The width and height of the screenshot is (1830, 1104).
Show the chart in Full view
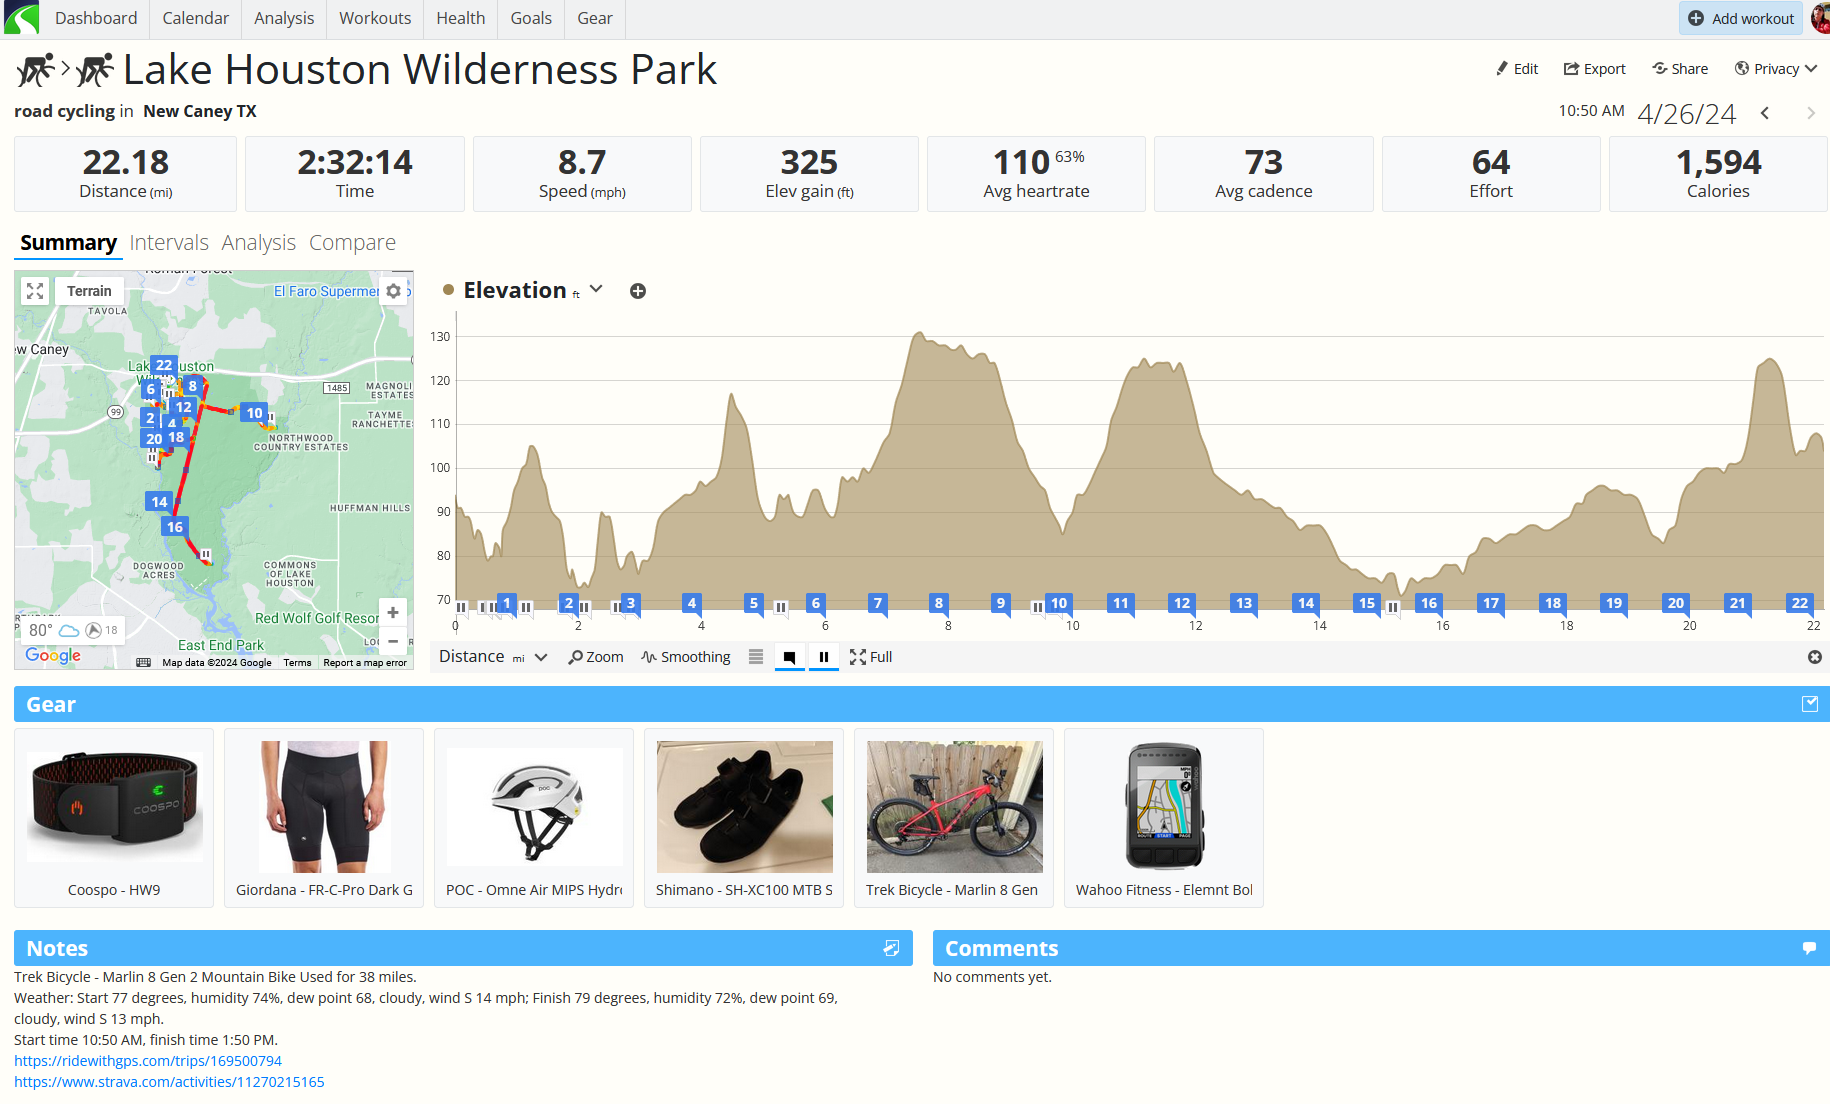click(871, 657)
